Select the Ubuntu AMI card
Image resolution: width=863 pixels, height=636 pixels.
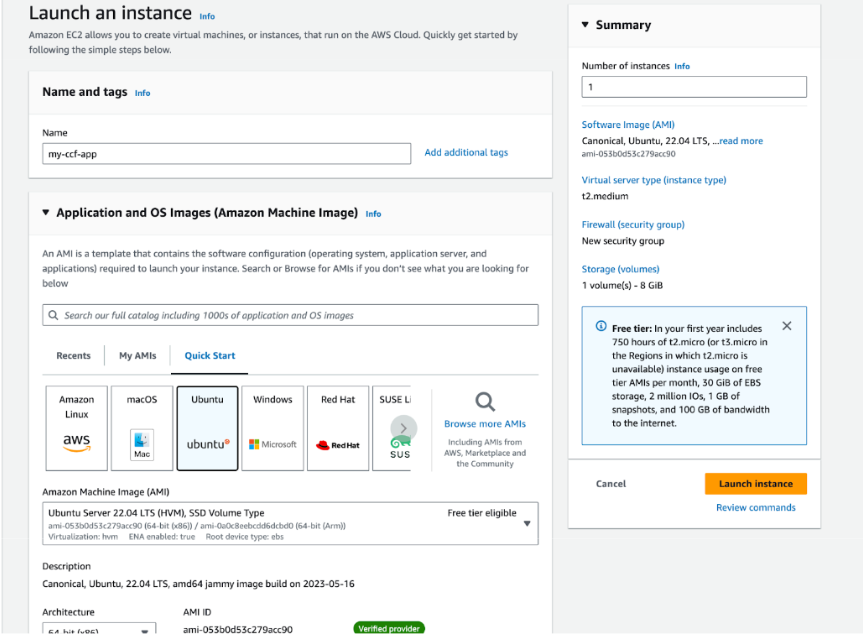coord(207,428)
